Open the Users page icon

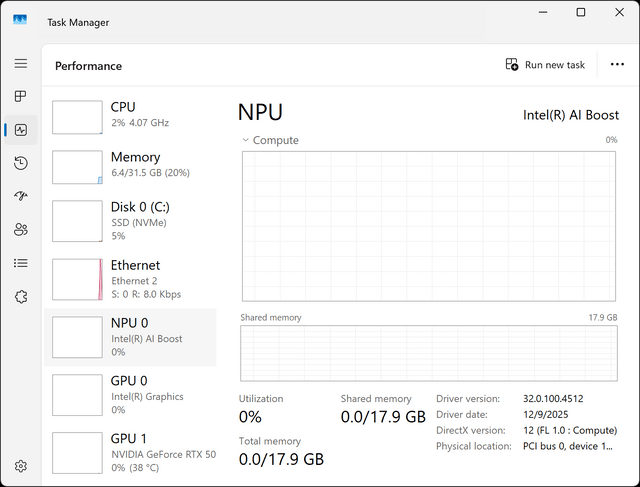coord(21,229)
